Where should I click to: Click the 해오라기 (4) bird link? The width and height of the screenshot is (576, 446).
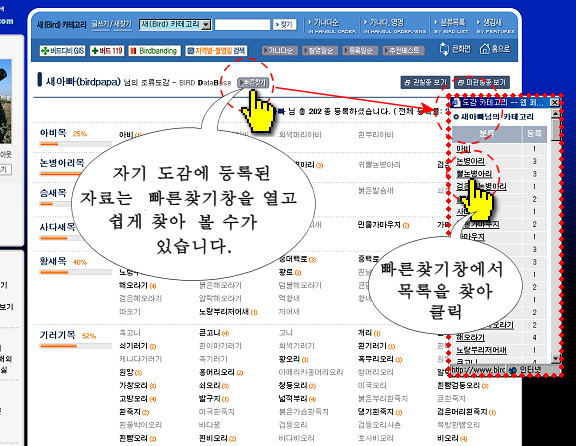(138, 285)
